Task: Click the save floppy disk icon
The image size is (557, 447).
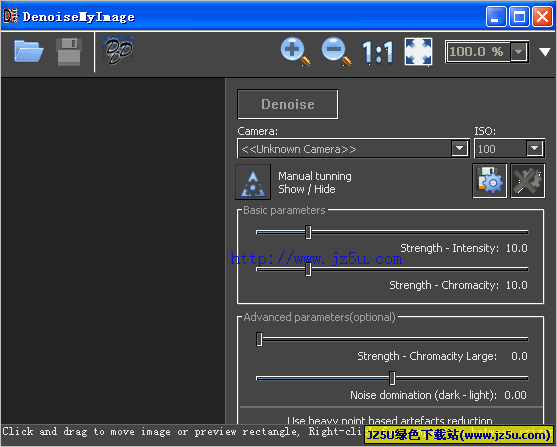Action: pyautogui.click(x=69, y=52)
